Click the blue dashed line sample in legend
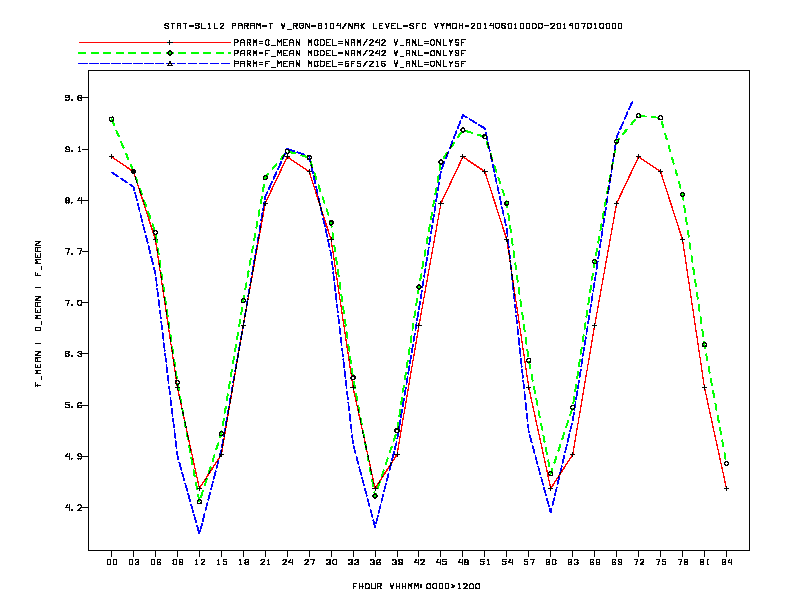792x612 pixels. (x=155, y=64)
